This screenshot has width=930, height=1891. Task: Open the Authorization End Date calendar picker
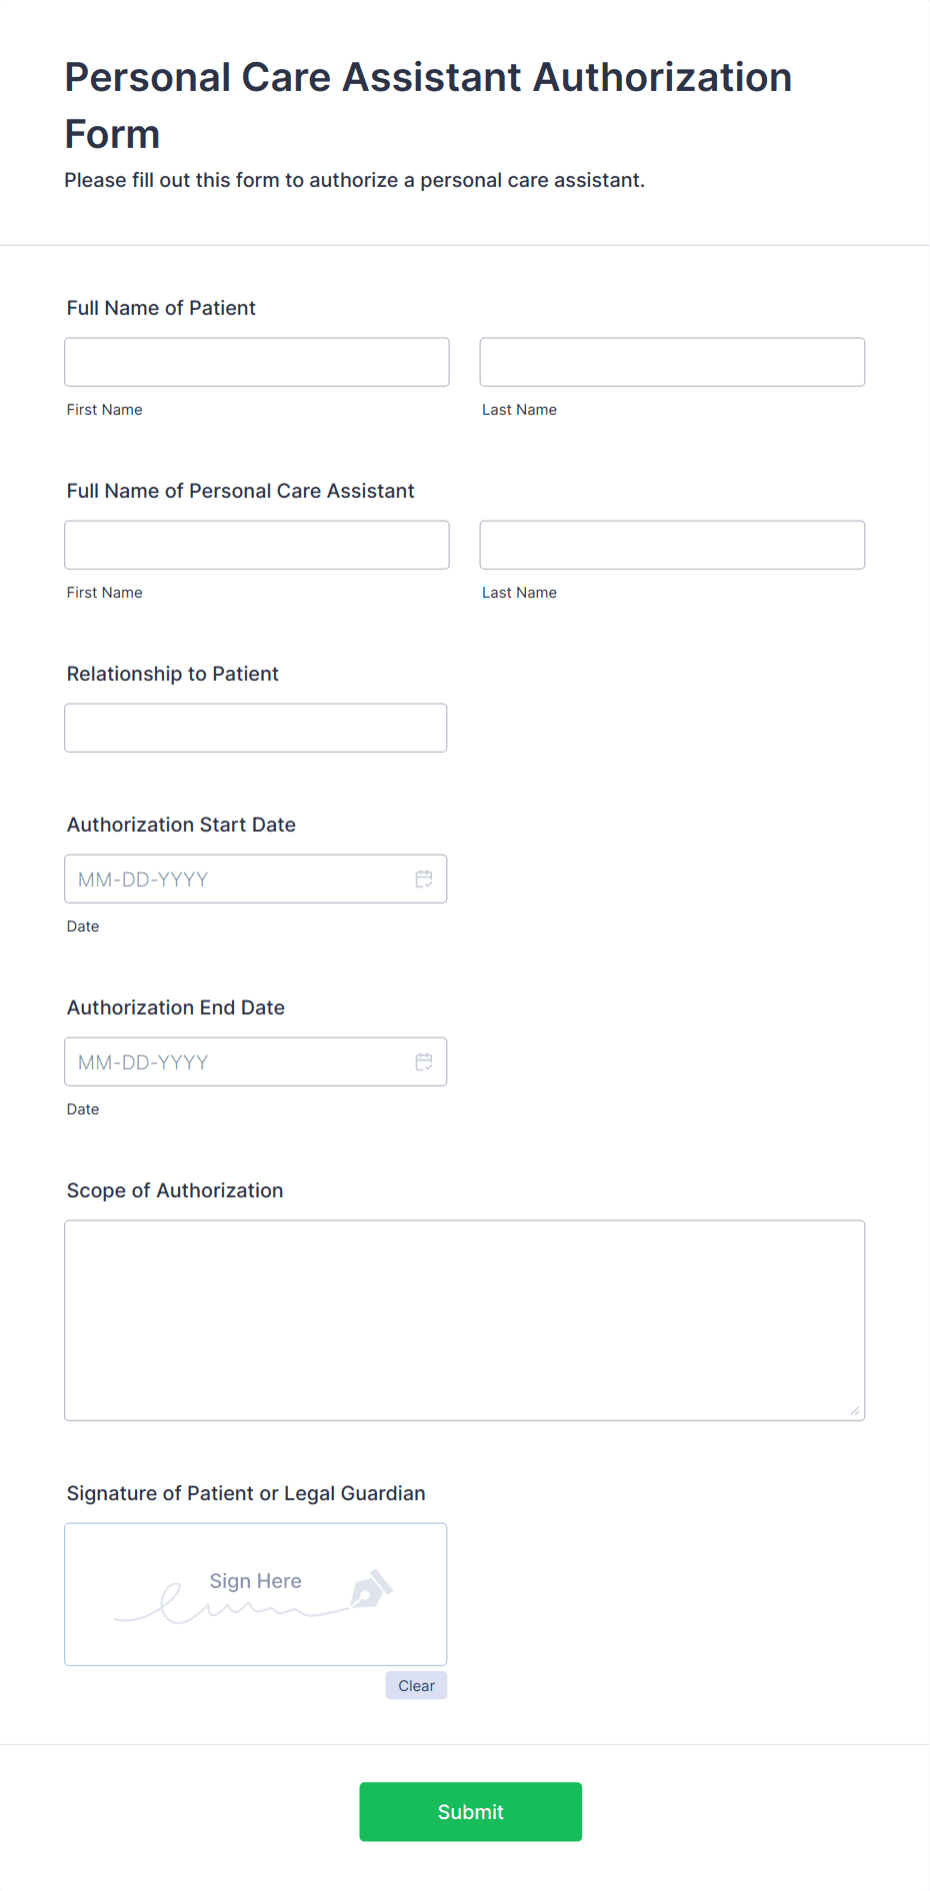click(x=424, y=1061)
